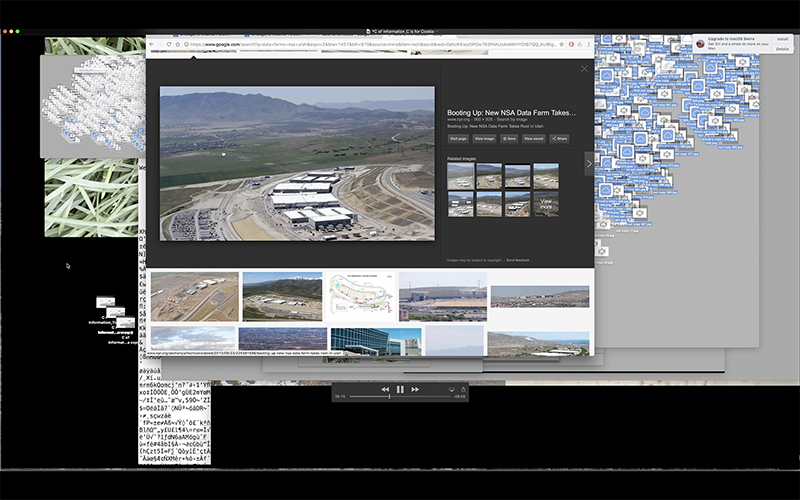Click the fast-forward button in player
This screenshot has height=500, width=800.
point(415,389)
